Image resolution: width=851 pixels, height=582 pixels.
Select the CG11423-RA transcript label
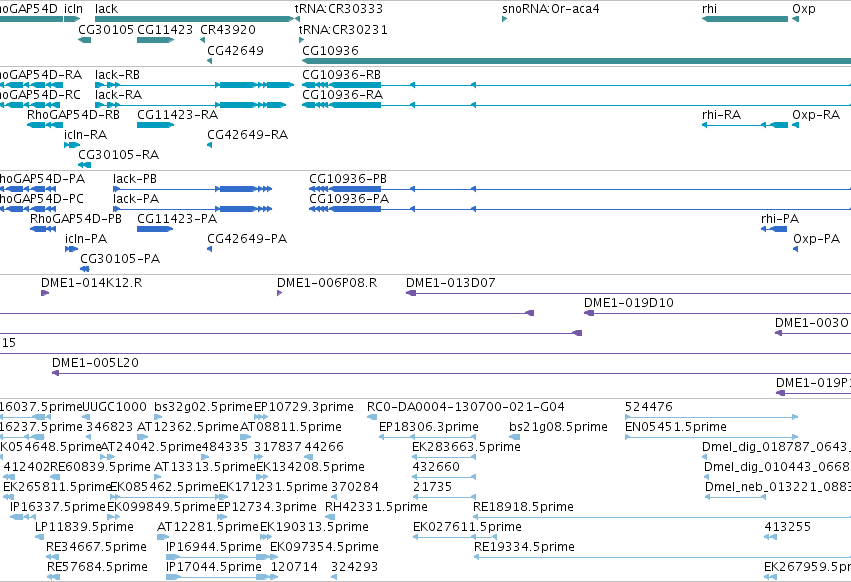[177, 115]
